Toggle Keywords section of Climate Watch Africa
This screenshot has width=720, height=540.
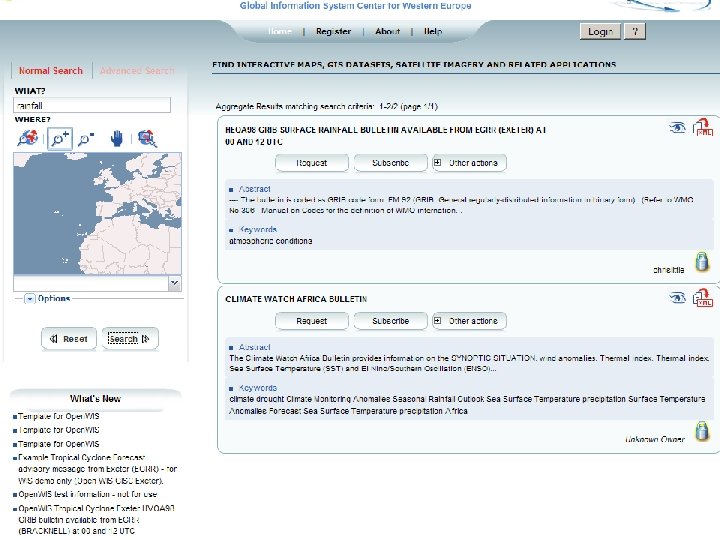pos(258,388)
